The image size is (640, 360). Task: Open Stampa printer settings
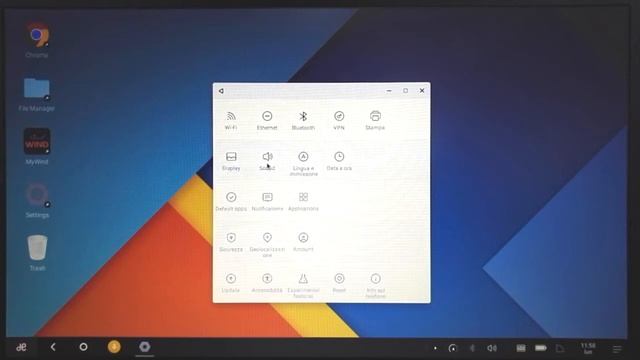(x=375, y=120)
